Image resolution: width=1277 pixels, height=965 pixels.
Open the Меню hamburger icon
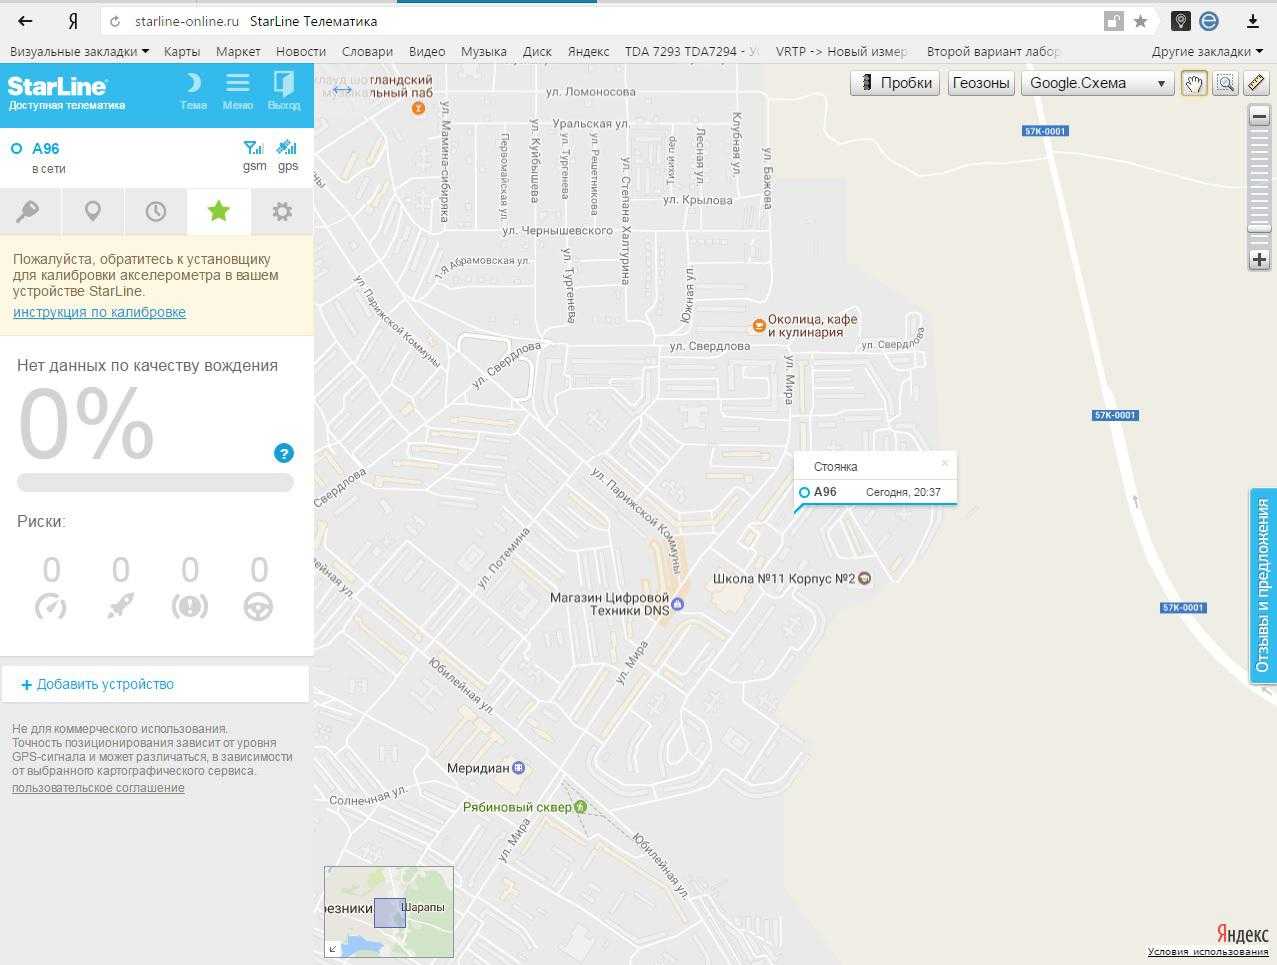click(x=237, y=83)
